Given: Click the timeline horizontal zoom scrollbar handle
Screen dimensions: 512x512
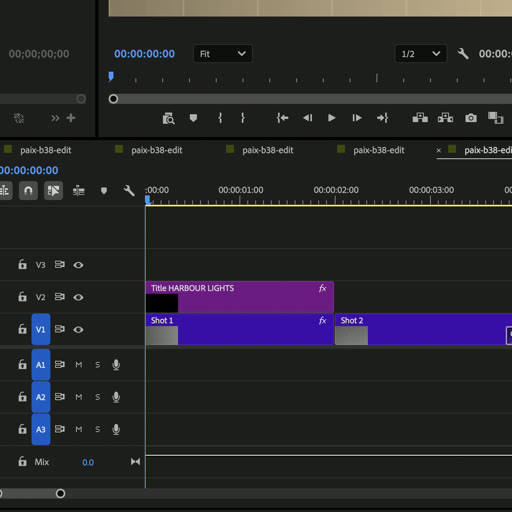Looking at the screenshot, I should point(60,493).
